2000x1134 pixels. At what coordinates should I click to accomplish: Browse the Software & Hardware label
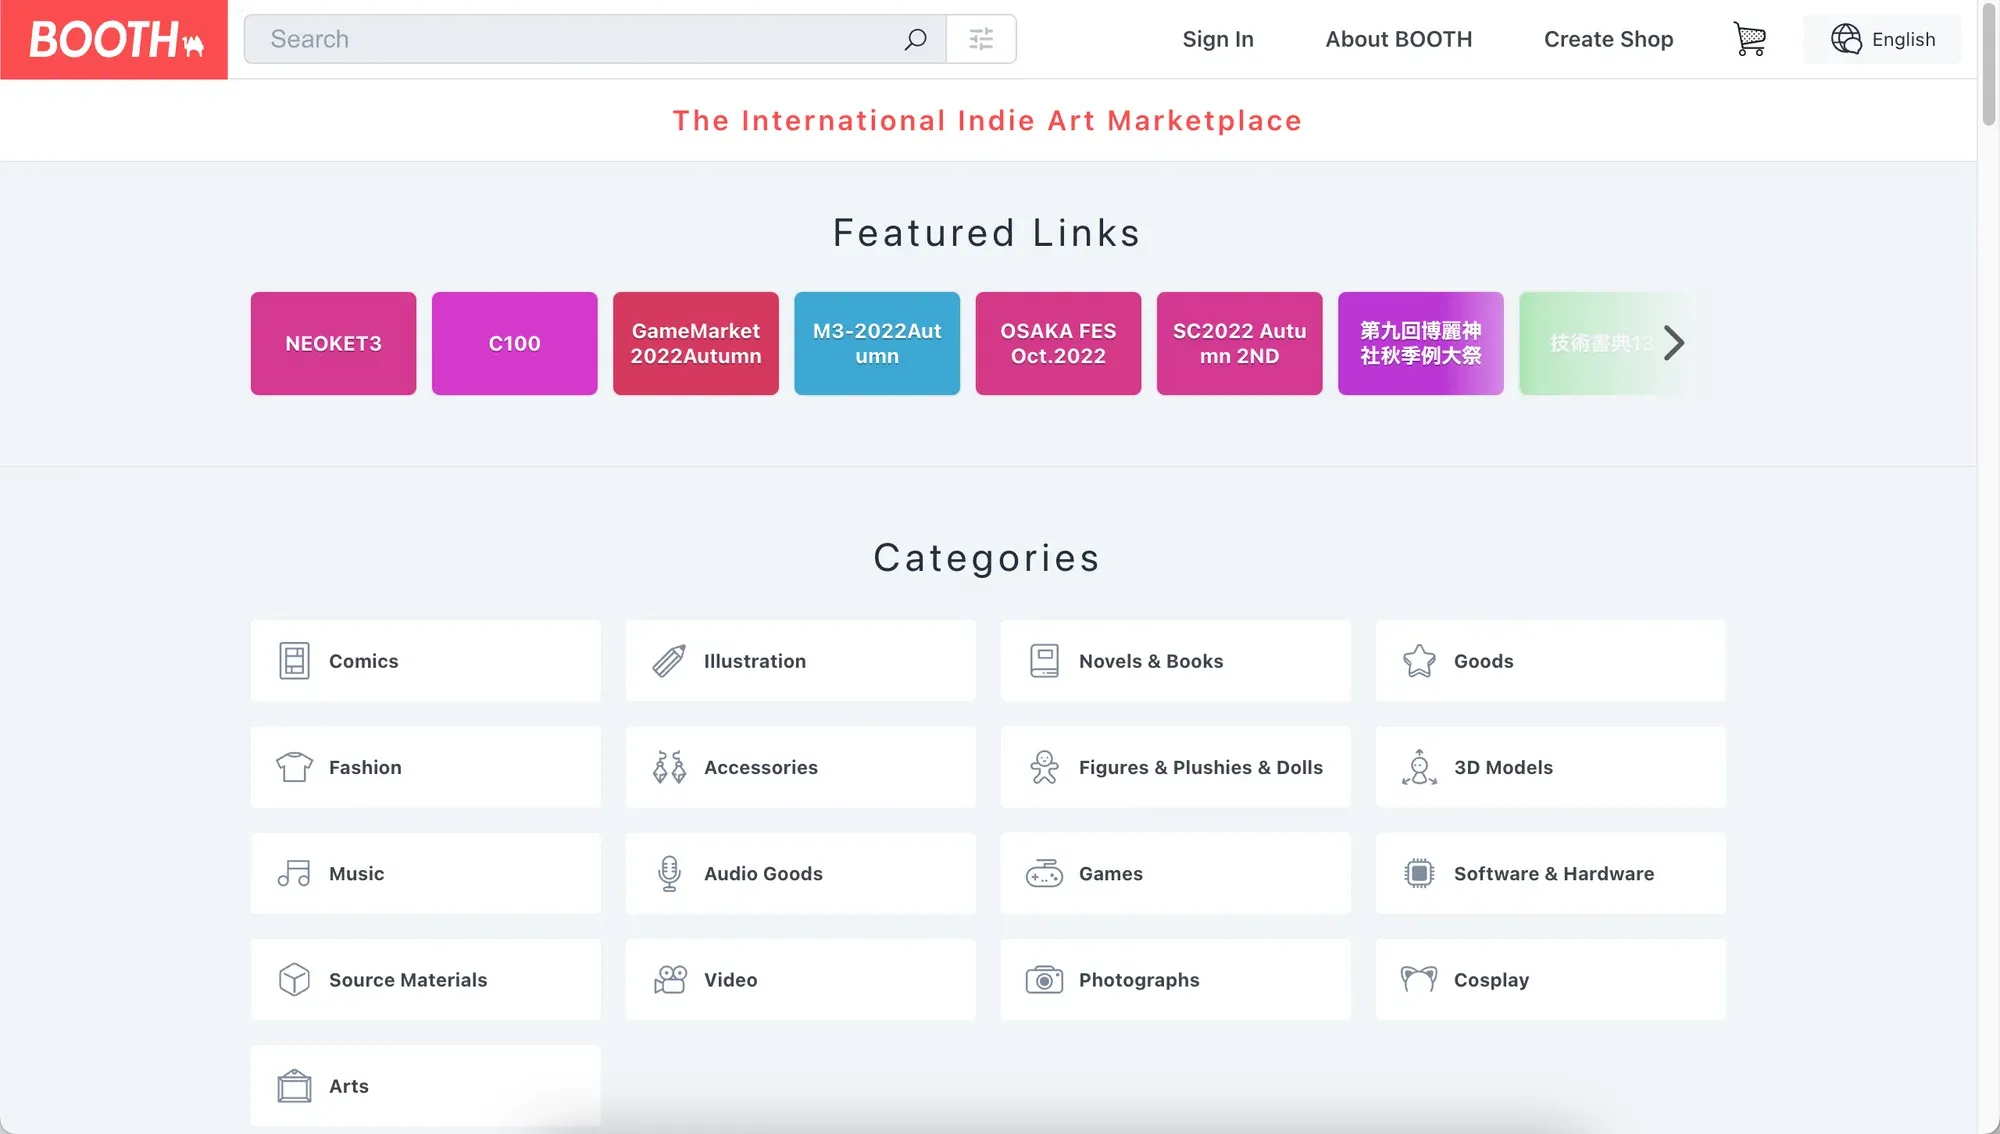tap(1553, 873)
